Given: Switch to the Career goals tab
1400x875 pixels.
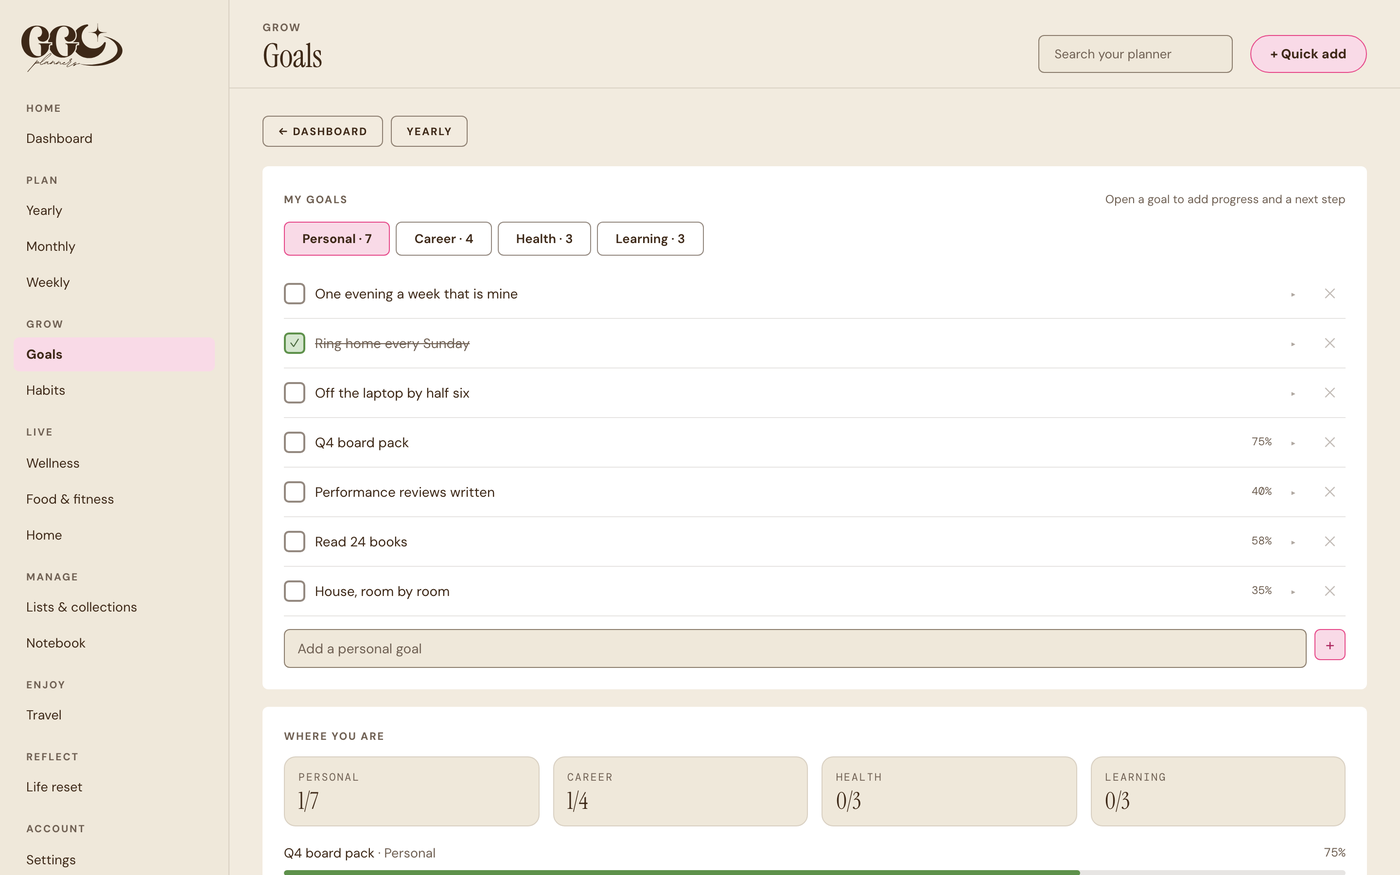Looking at the screenshot, I should pos(444,239).
